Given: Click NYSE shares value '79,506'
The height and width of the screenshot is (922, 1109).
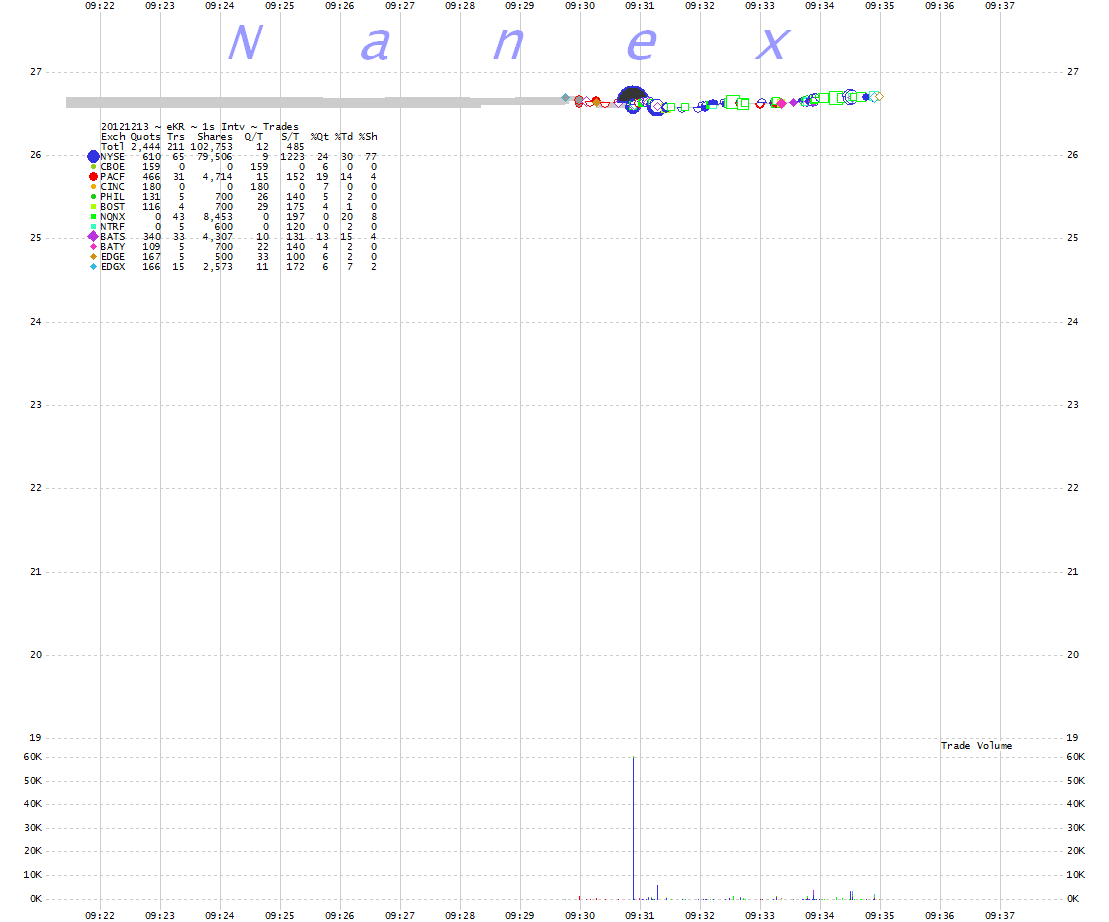Looking at the screenshot, I should pos(215,156).
